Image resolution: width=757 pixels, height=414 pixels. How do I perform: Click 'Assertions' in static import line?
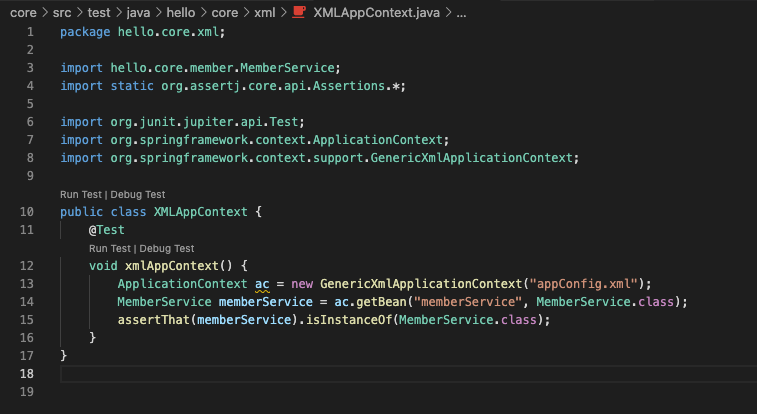[349, 86]
